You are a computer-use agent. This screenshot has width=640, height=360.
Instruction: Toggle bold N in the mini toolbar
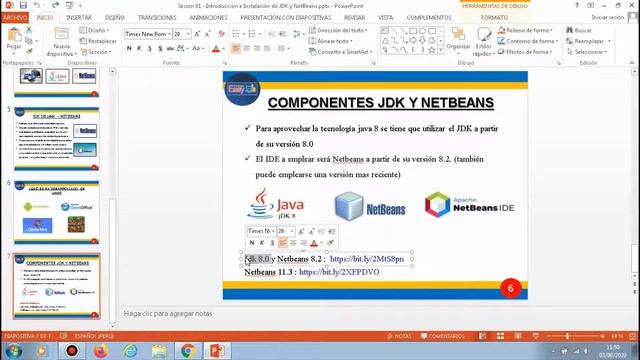(252, 243)
